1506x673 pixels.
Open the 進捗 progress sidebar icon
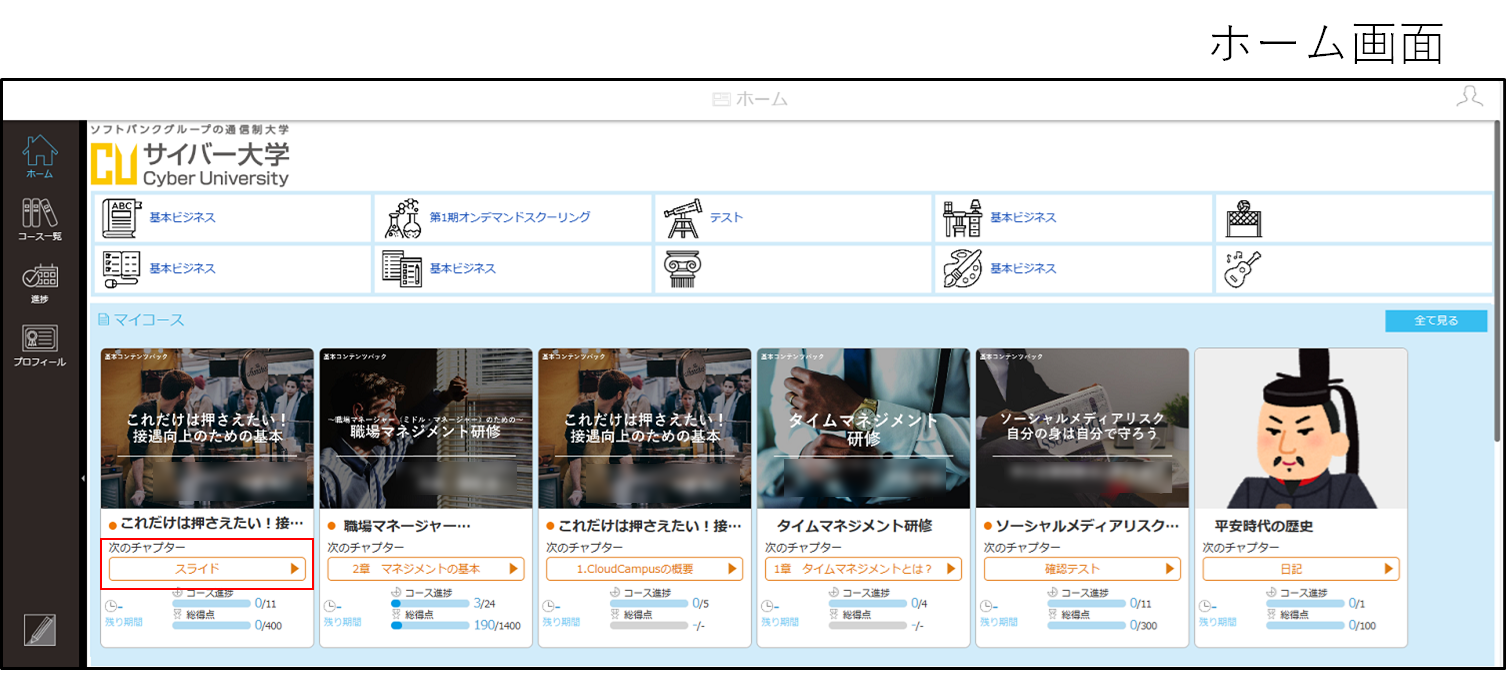[x=40, y=283]
